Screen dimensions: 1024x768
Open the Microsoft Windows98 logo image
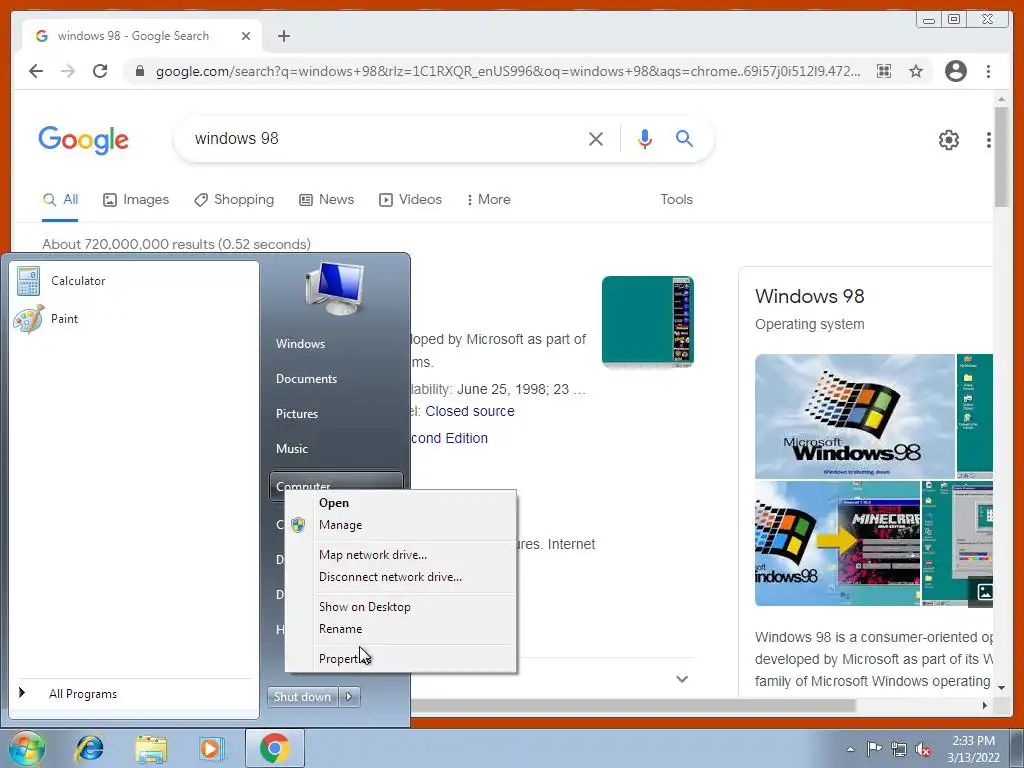(854, 416)
